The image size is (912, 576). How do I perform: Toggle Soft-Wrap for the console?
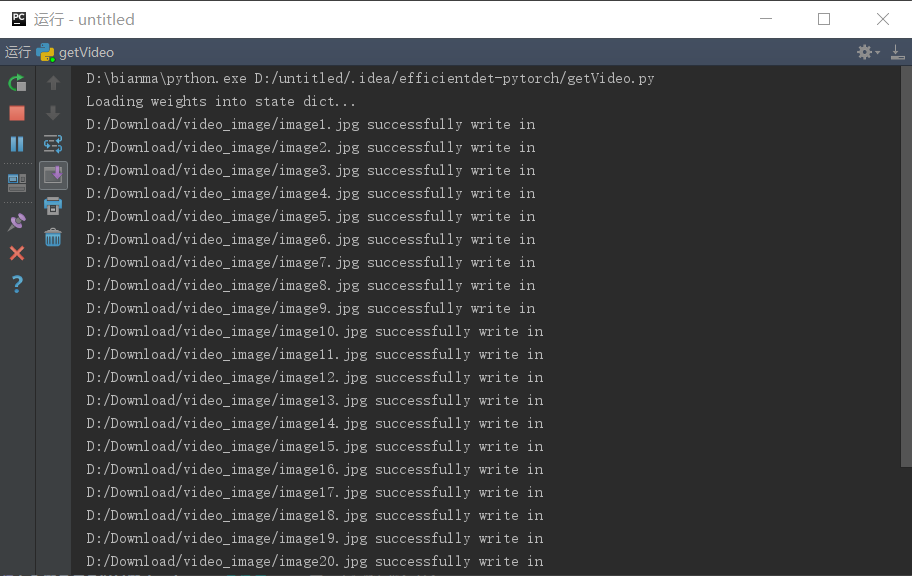[52, 144]
